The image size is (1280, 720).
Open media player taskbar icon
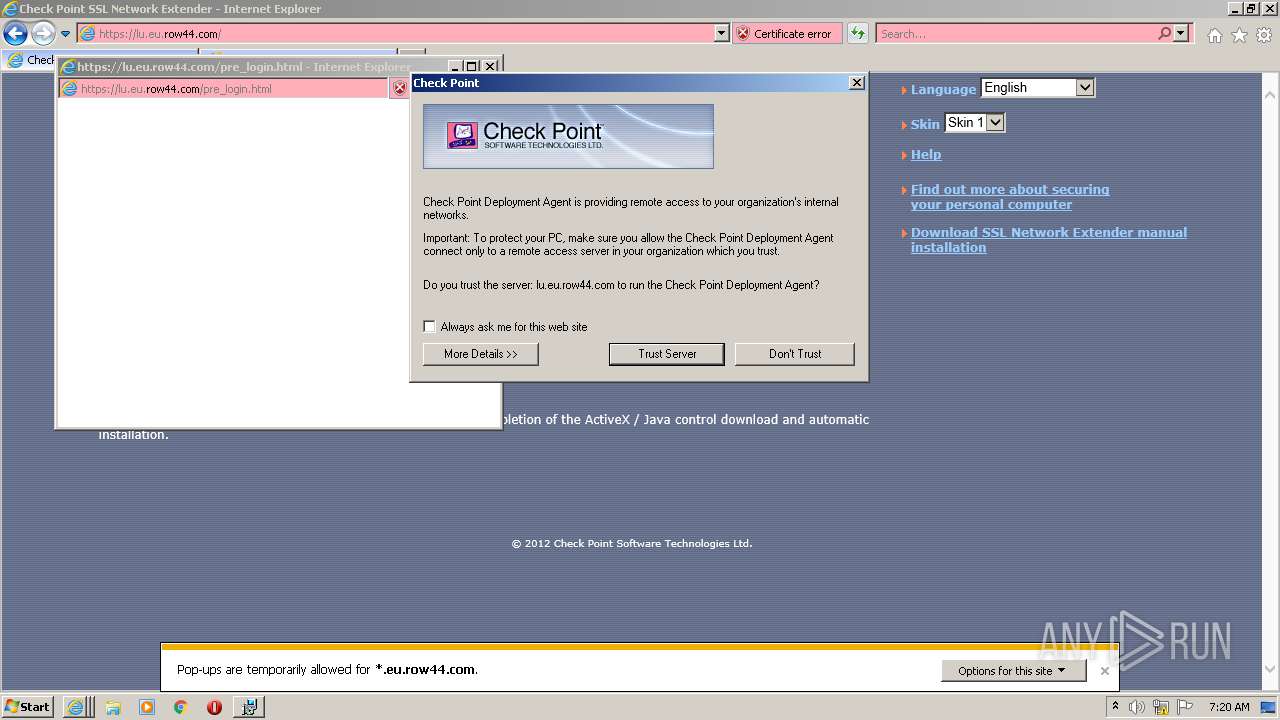pyautogui.click(x=147, y=707)
